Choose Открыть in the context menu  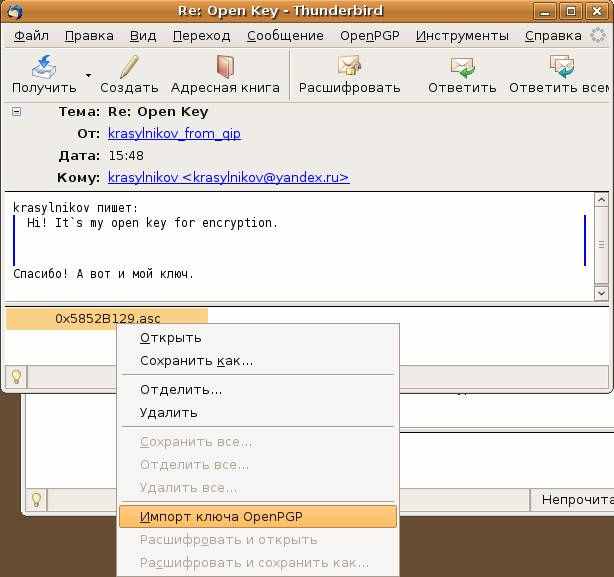pos(258,338)
